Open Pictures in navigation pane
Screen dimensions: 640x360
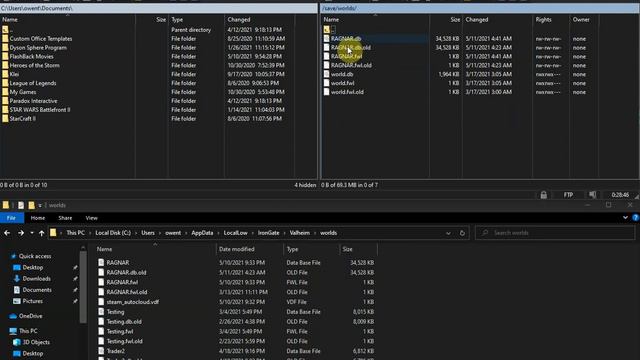point(32,301)
